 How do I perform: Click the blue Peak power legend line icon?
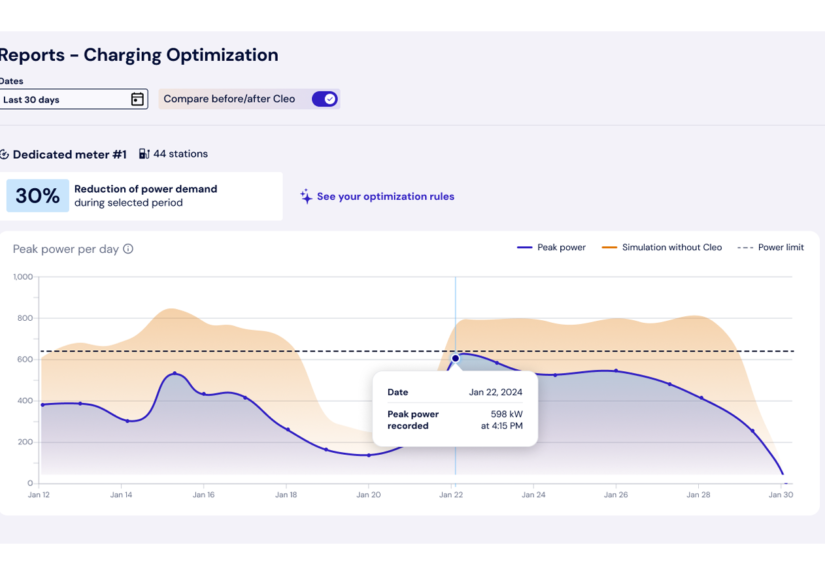click(x=524, y=248)
